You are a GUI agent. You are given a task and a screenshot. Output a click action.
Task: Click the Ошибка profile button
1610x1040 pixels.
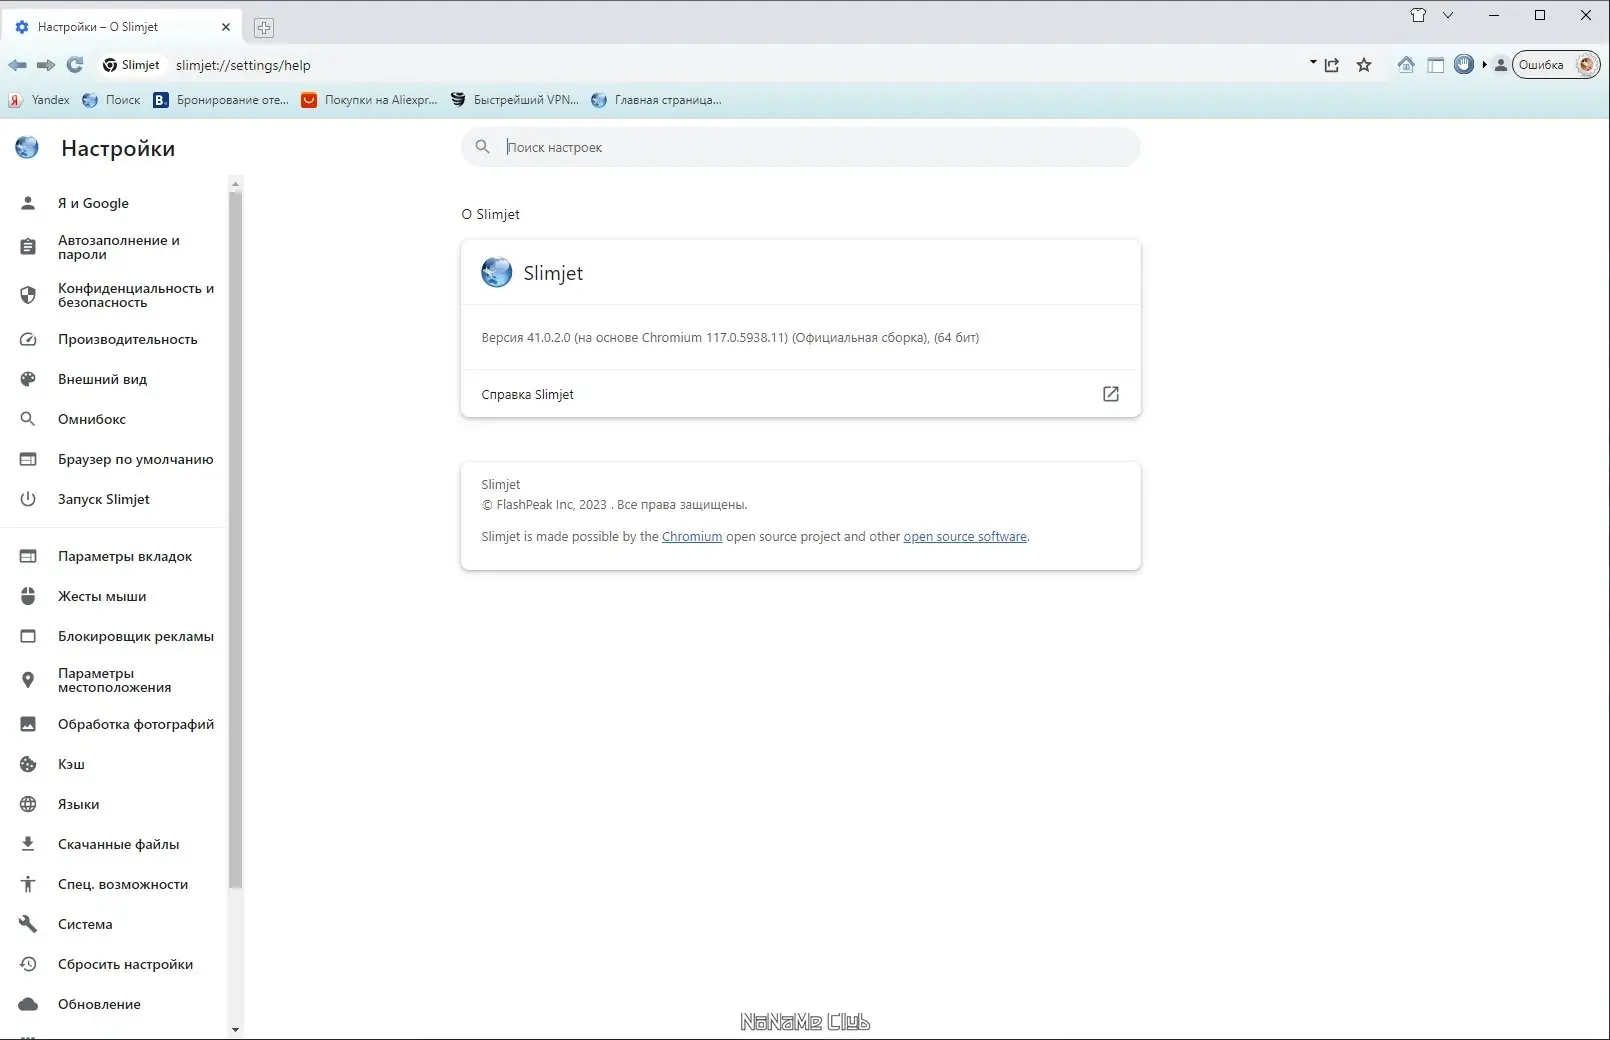point(1556,65)
